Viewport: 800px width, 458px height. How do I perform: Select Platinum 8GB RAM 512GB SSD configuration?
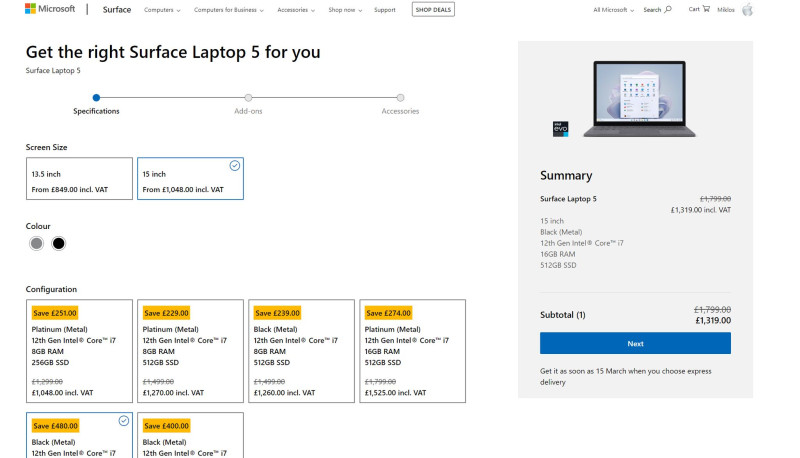tap(190, 351)
